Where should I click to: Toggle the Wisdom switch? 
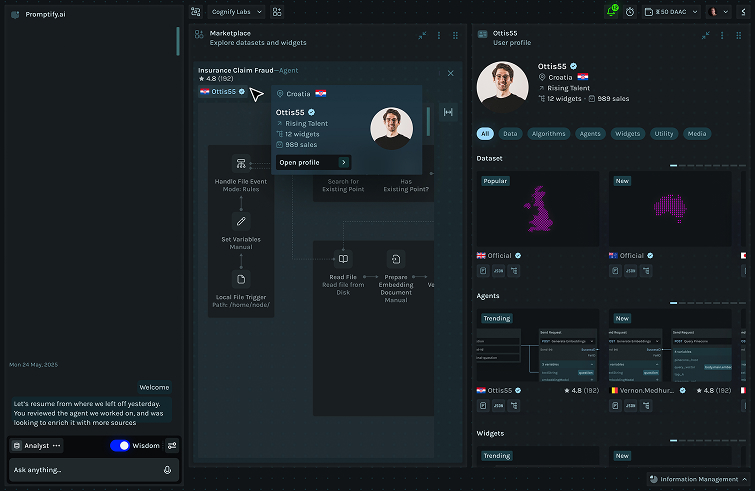point(120,446)
